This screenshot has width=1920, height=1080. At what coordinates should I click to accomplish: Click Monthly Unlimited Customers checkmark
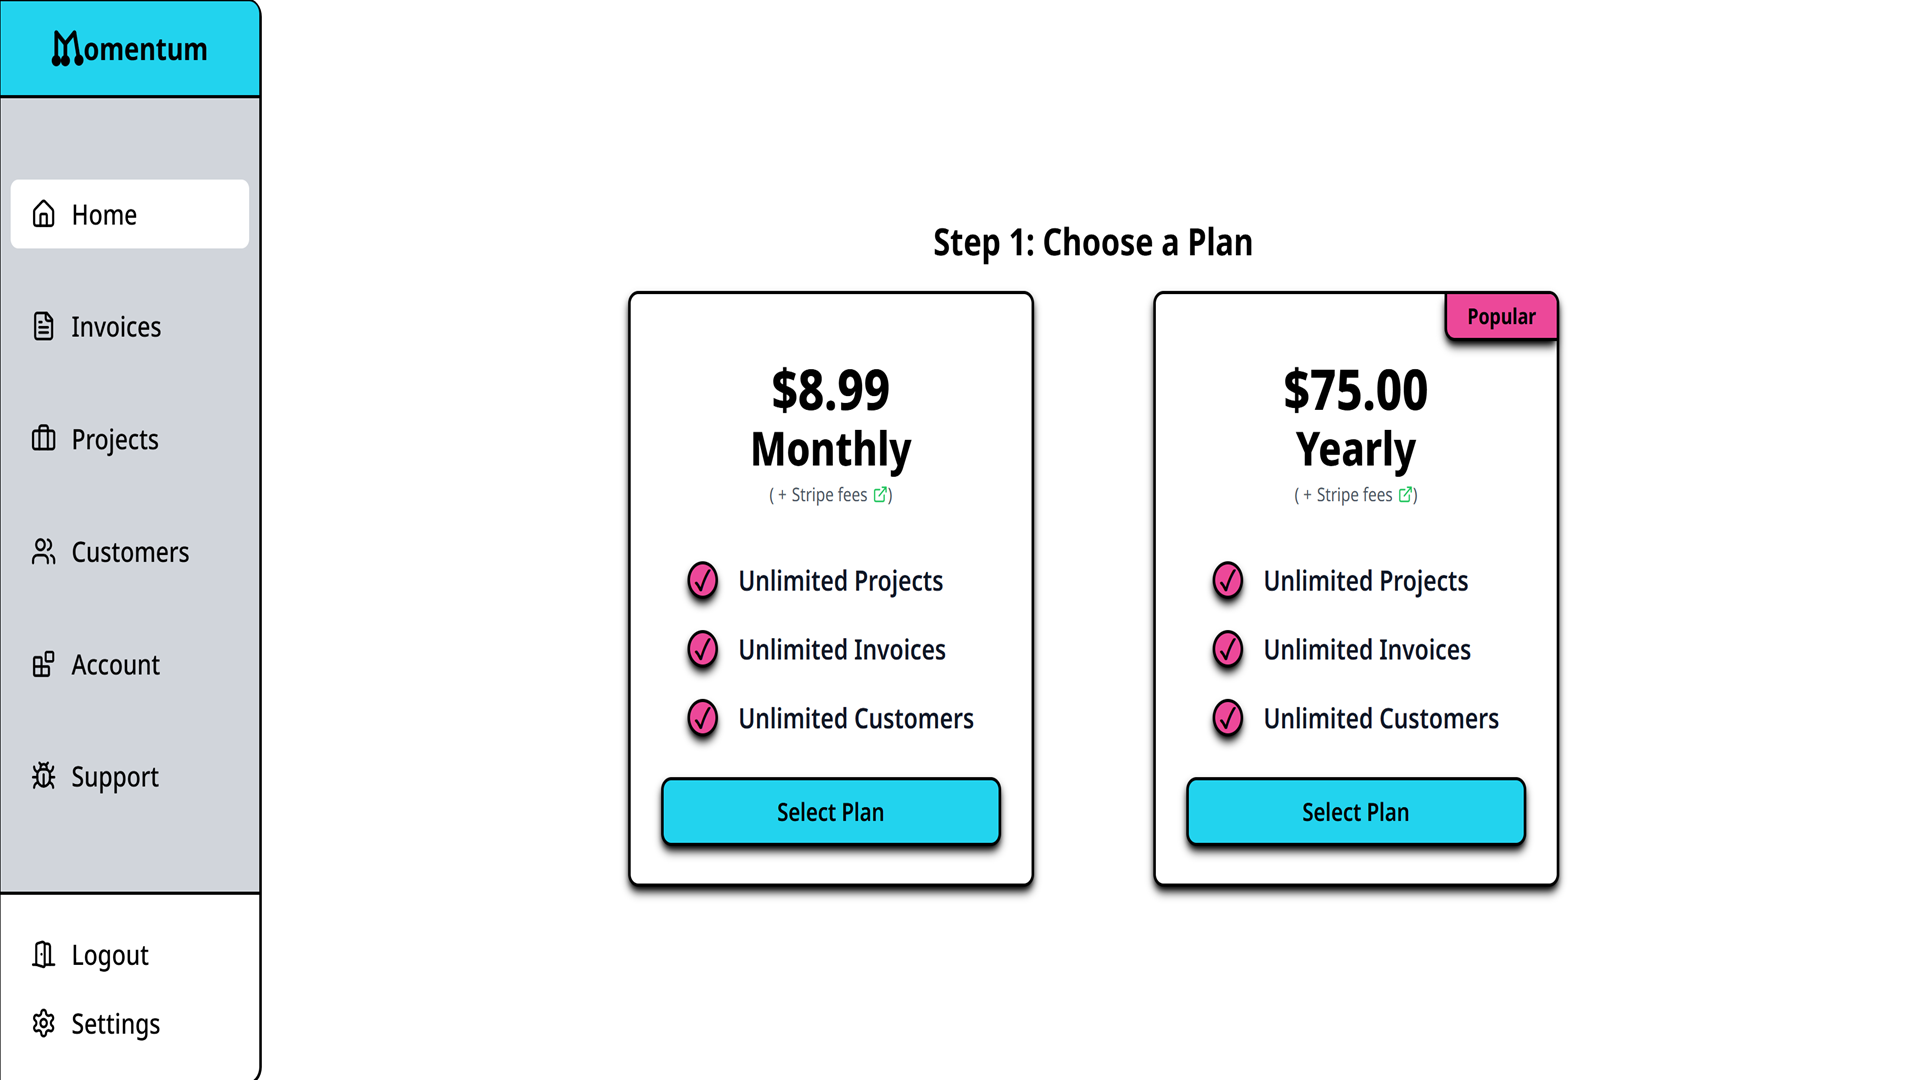703,718
